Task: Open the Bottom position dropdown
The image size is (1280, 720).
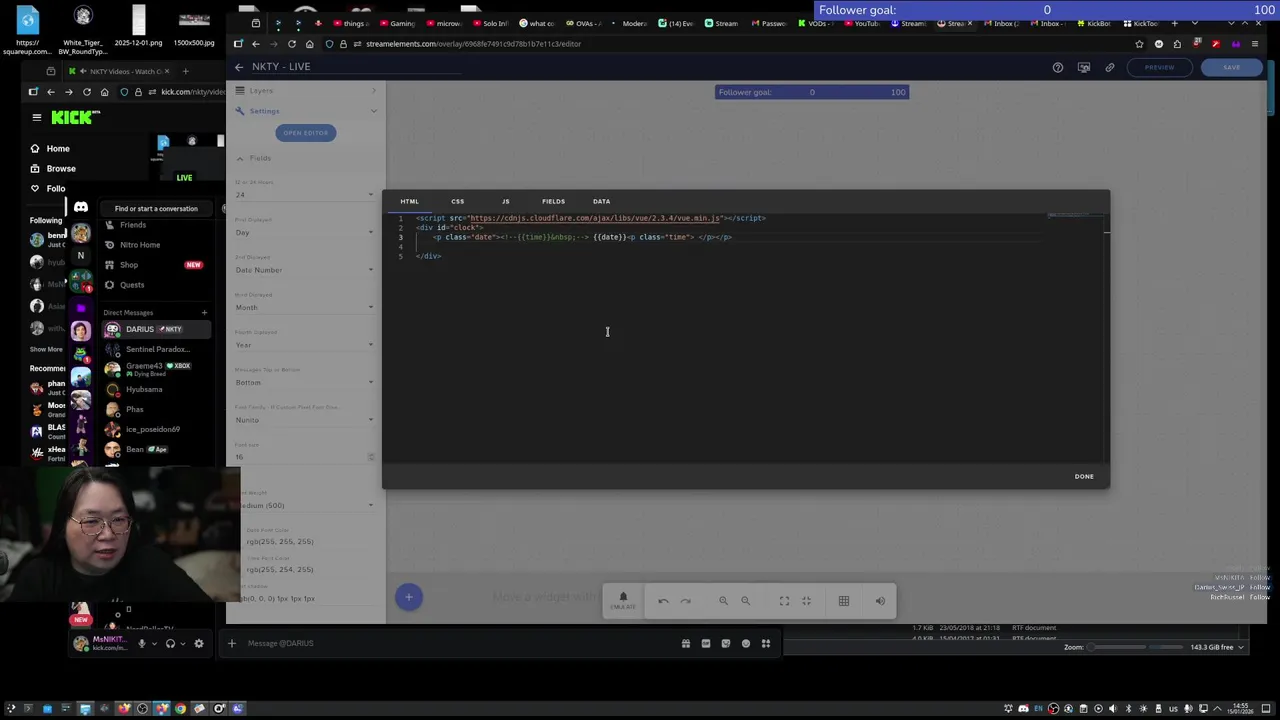Action: click(305, 382)
